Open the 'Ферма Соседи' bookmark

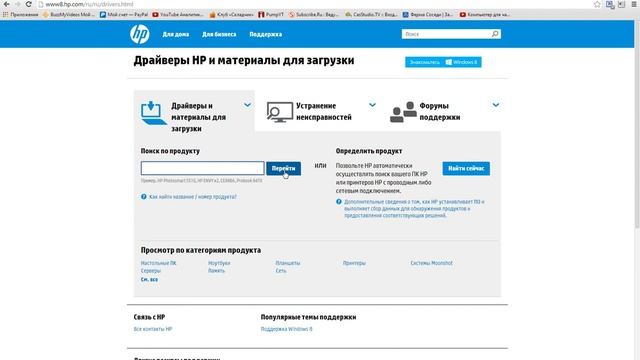[428, 14]
